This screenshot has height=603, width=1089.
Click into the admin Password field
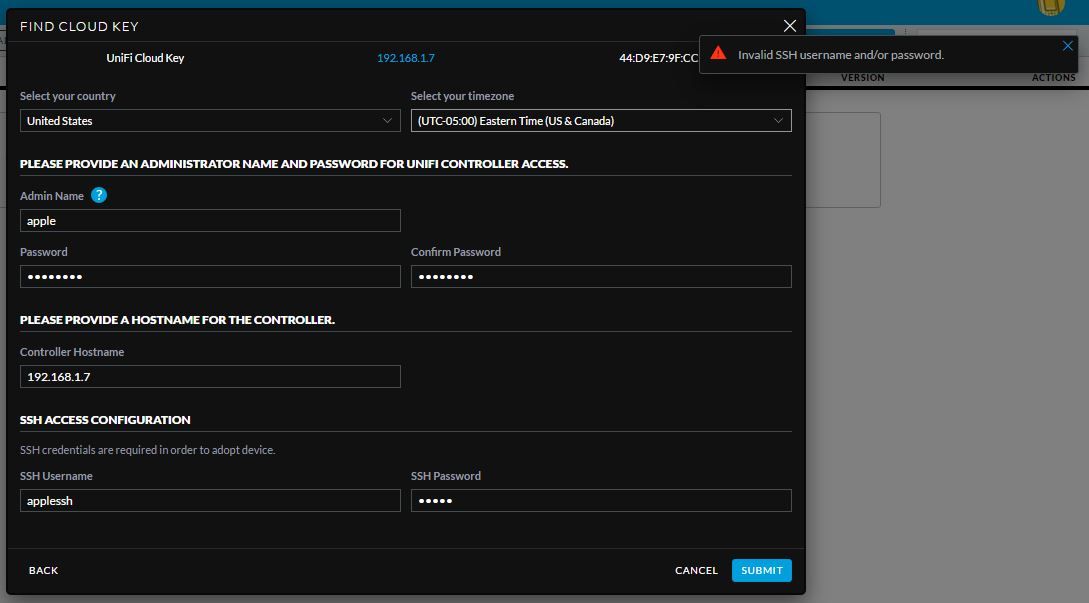(x=210, y=277)
